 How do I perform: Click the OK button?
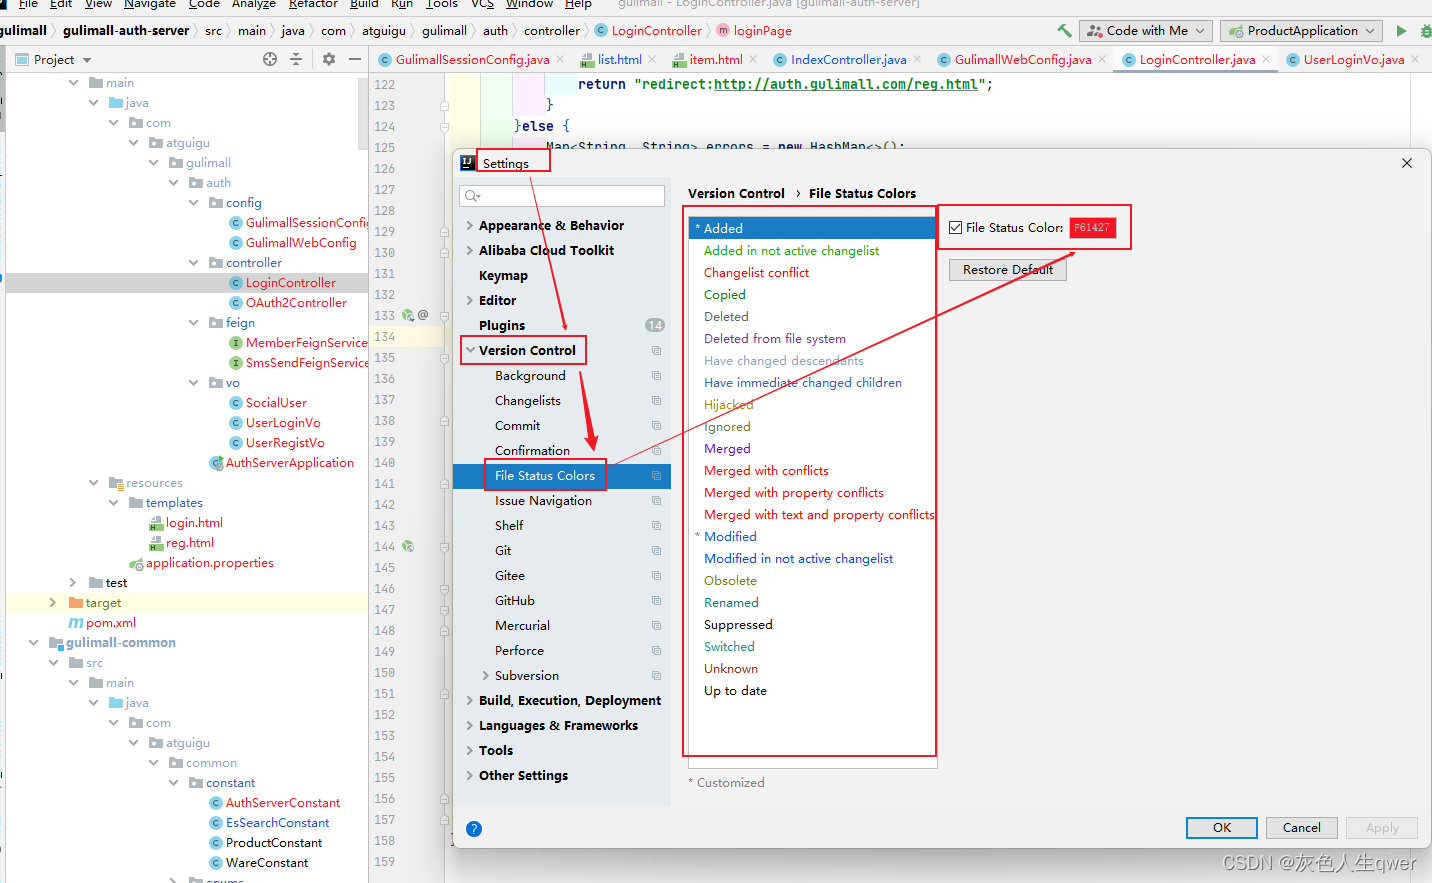[1222, 828]
